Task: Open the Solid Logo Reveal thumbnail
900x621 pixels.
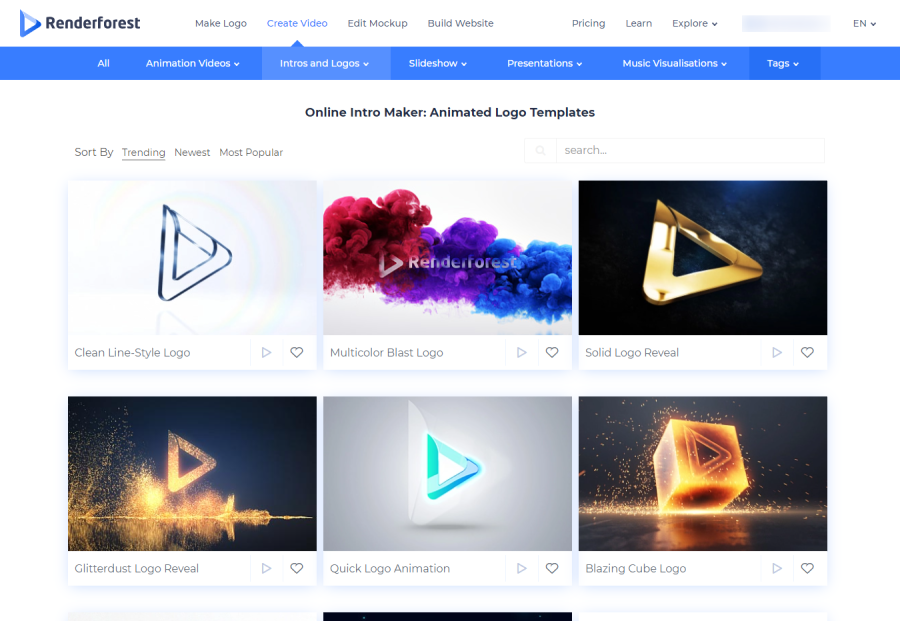Action: coord(702,258)
